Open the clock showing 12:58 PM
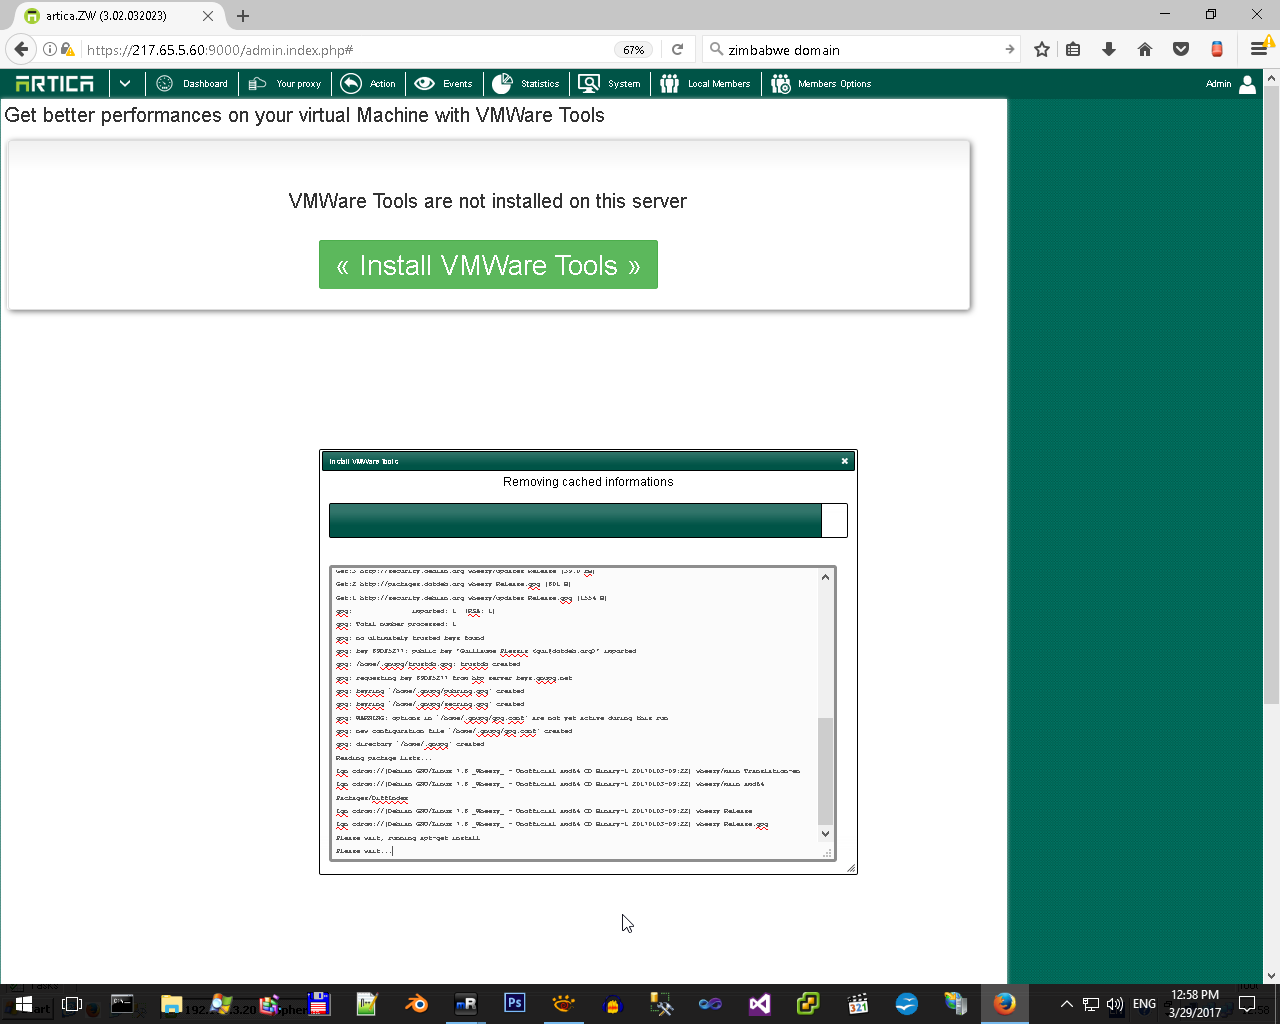 click(x=1195, y=1004)
